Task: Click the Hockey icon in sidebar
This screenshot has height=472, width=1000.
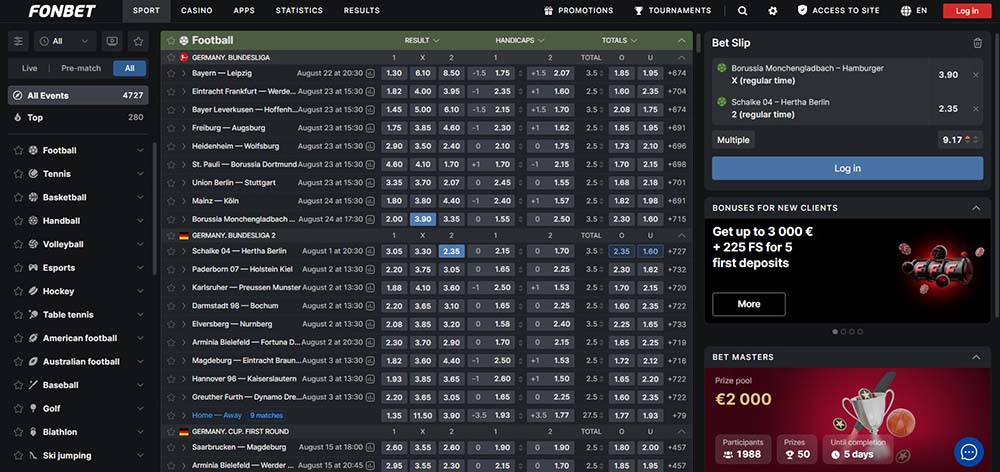Action: click(33, 291)
